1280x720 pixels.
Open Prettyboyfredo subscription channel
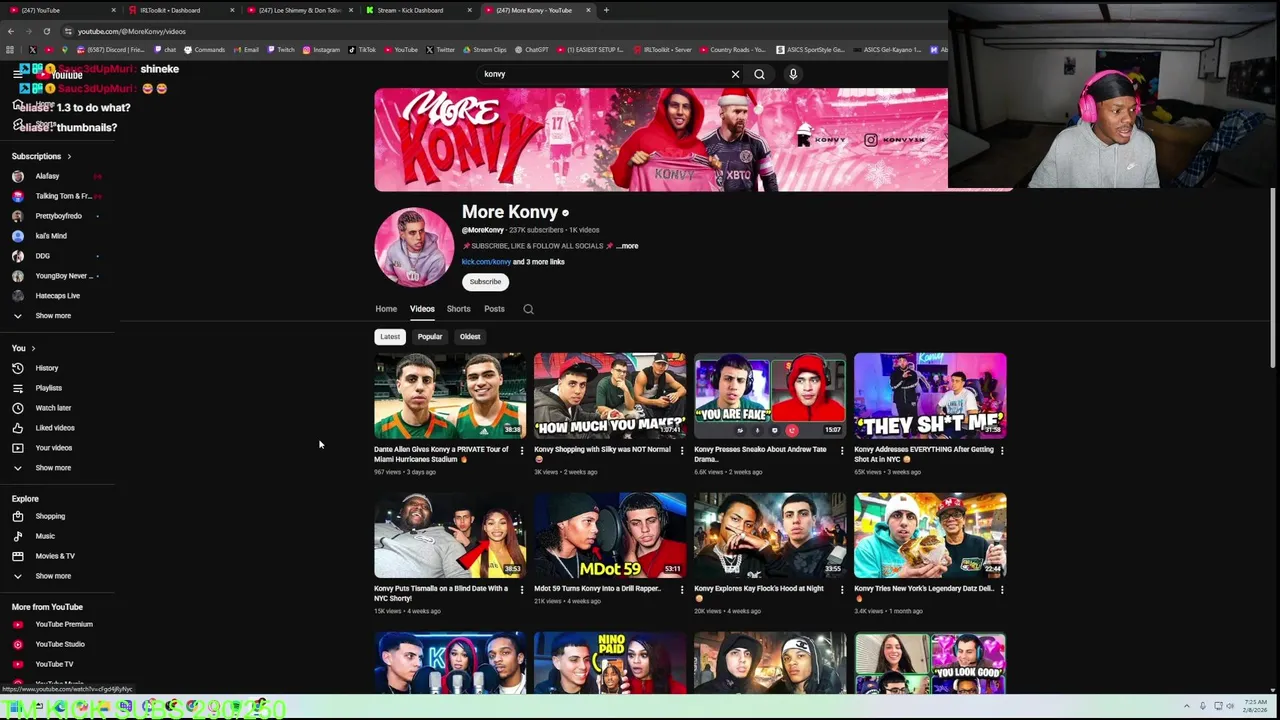pos(58,216)
